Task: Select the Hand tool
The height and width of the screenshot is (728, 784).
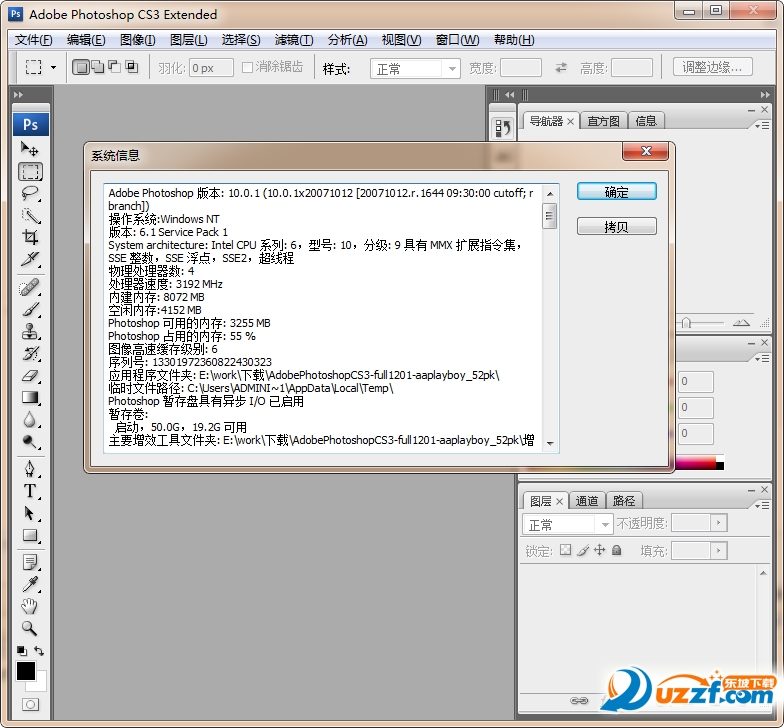Action: (x=30, y=606)
